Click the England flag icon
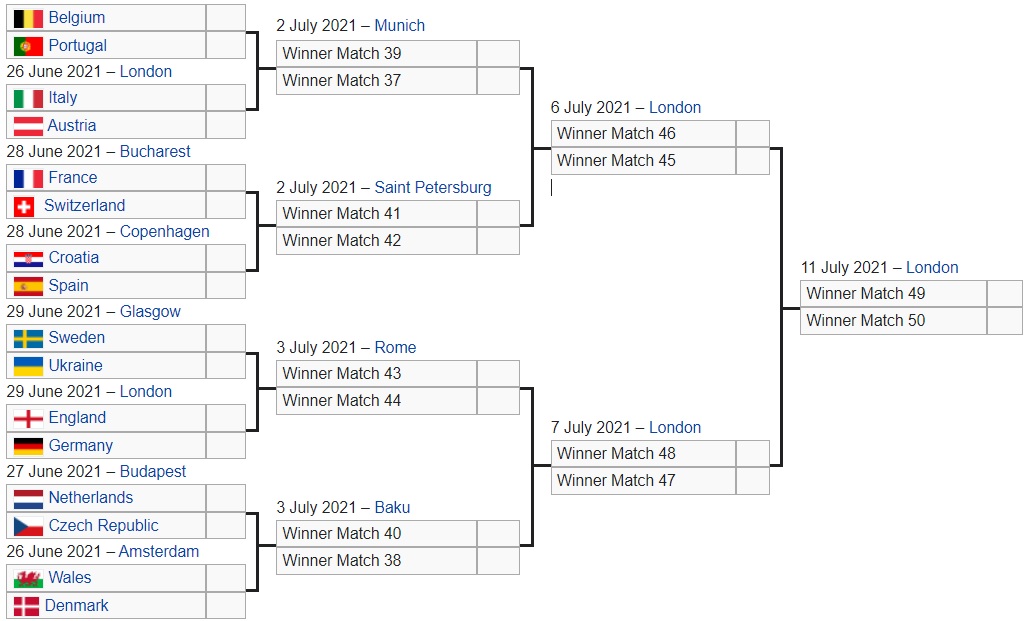1028x621 pixels. pos(28,418)
